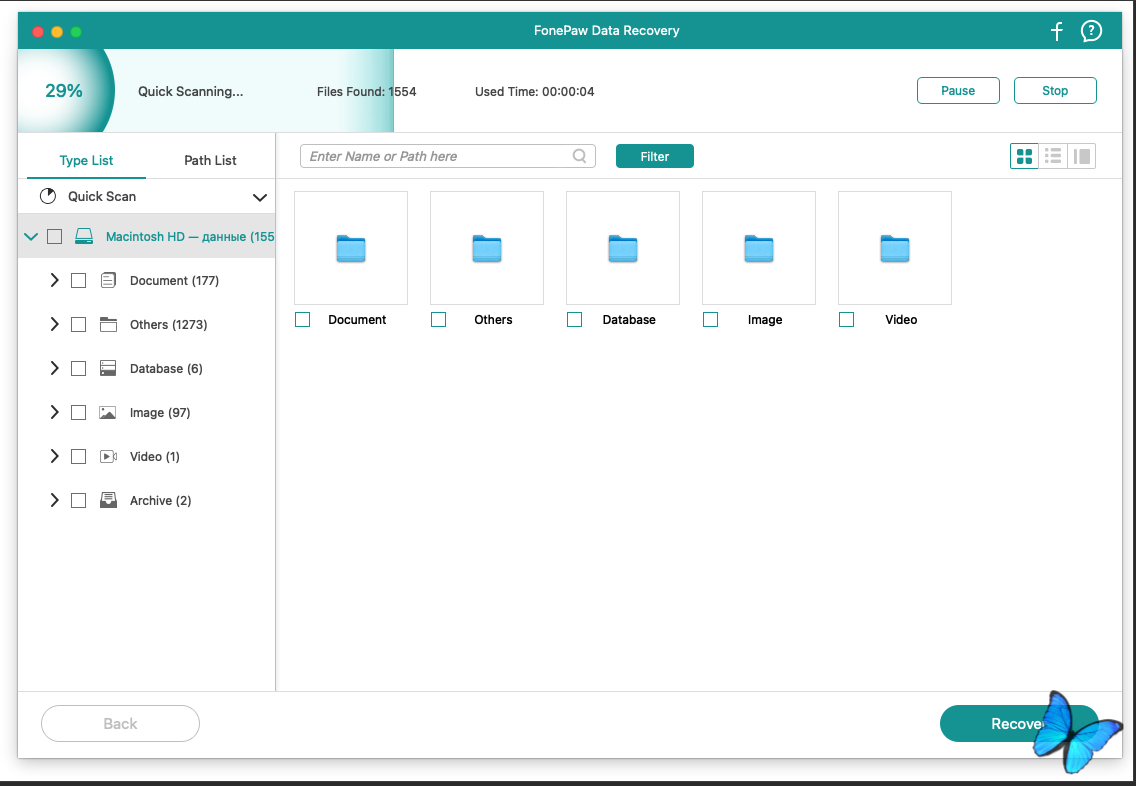This screenshot has width=1136, height=786.
Task: Select the Type List tab
Action: (x=86, y=160)
